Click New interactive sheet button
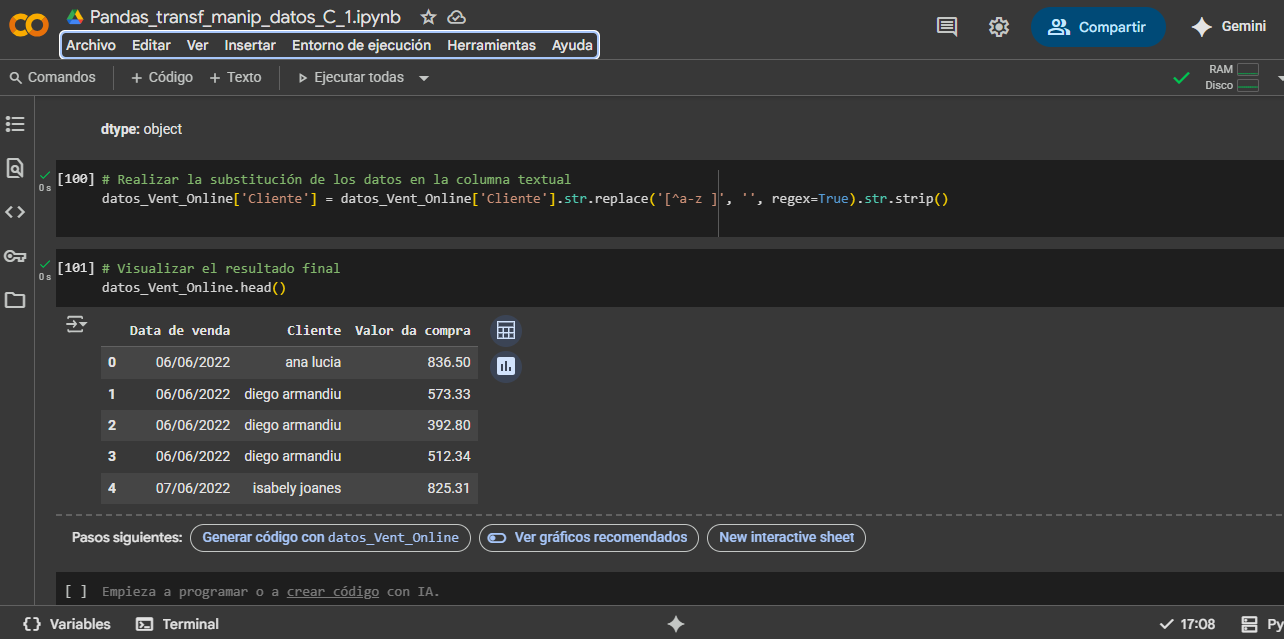Screen dimensions: 1284x639 (786, 537)
